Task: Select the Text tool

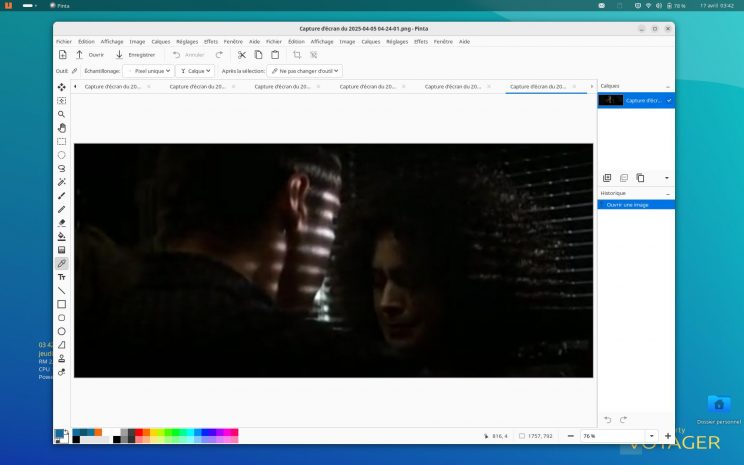Action: point(62,277)
